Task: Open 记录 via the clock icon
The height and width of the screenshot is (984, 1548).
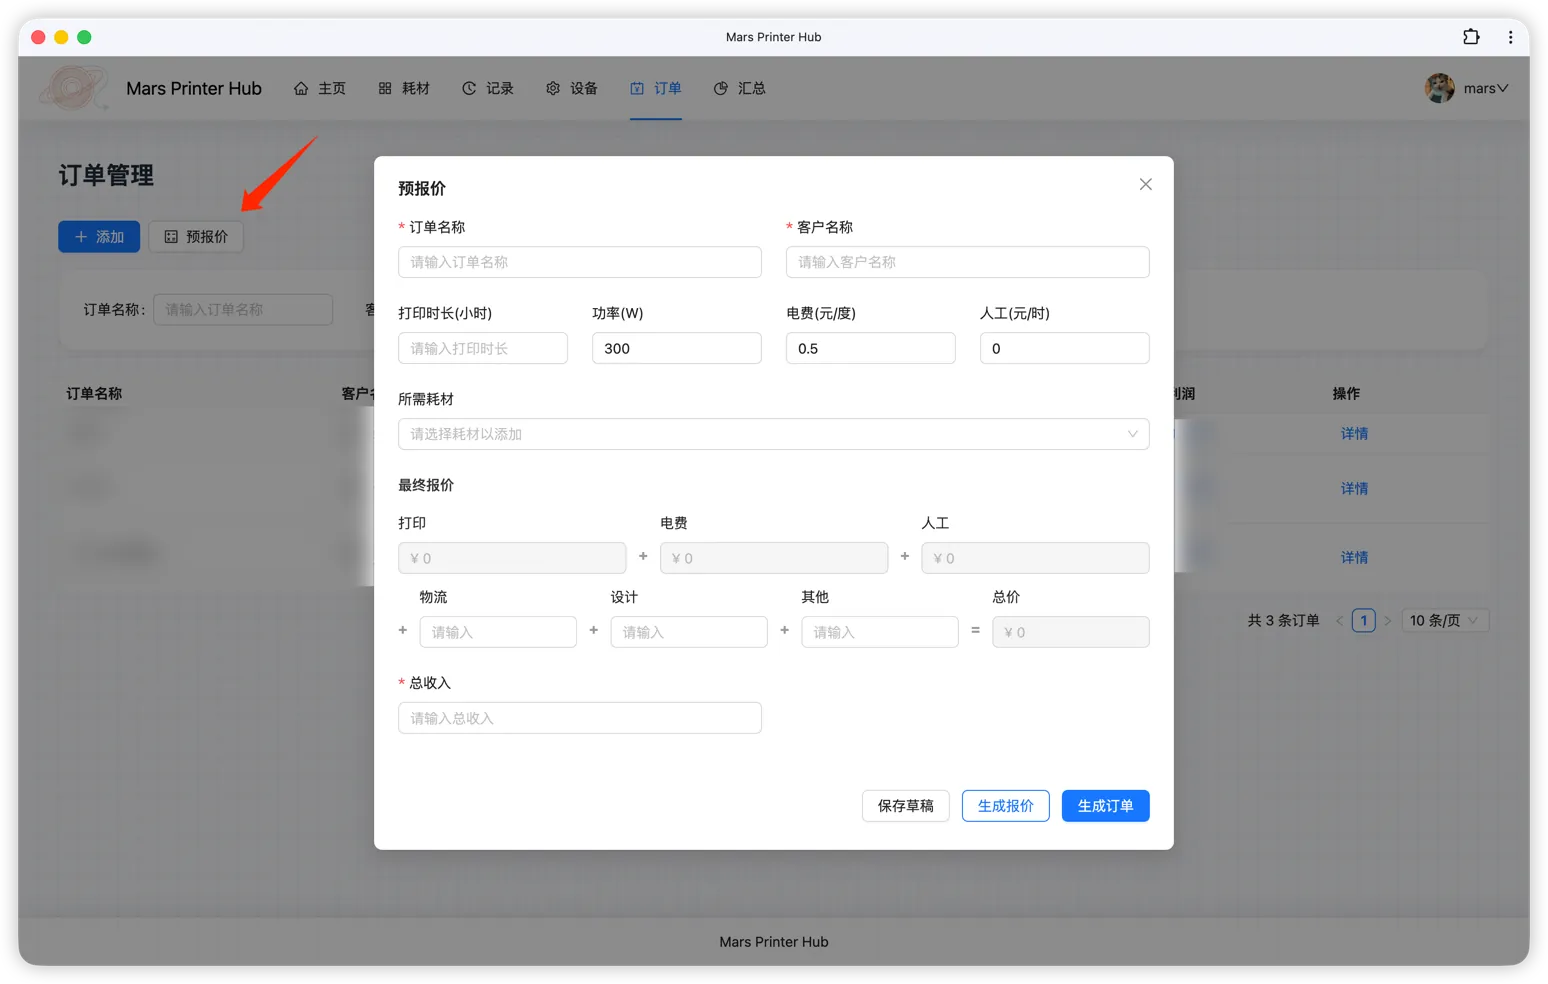Action: [x=469, y=88]
